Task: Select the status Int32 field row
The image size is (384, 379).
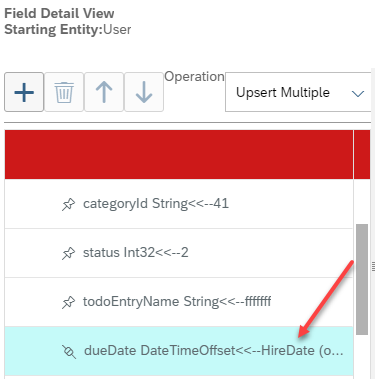Action: pos(179,253)
